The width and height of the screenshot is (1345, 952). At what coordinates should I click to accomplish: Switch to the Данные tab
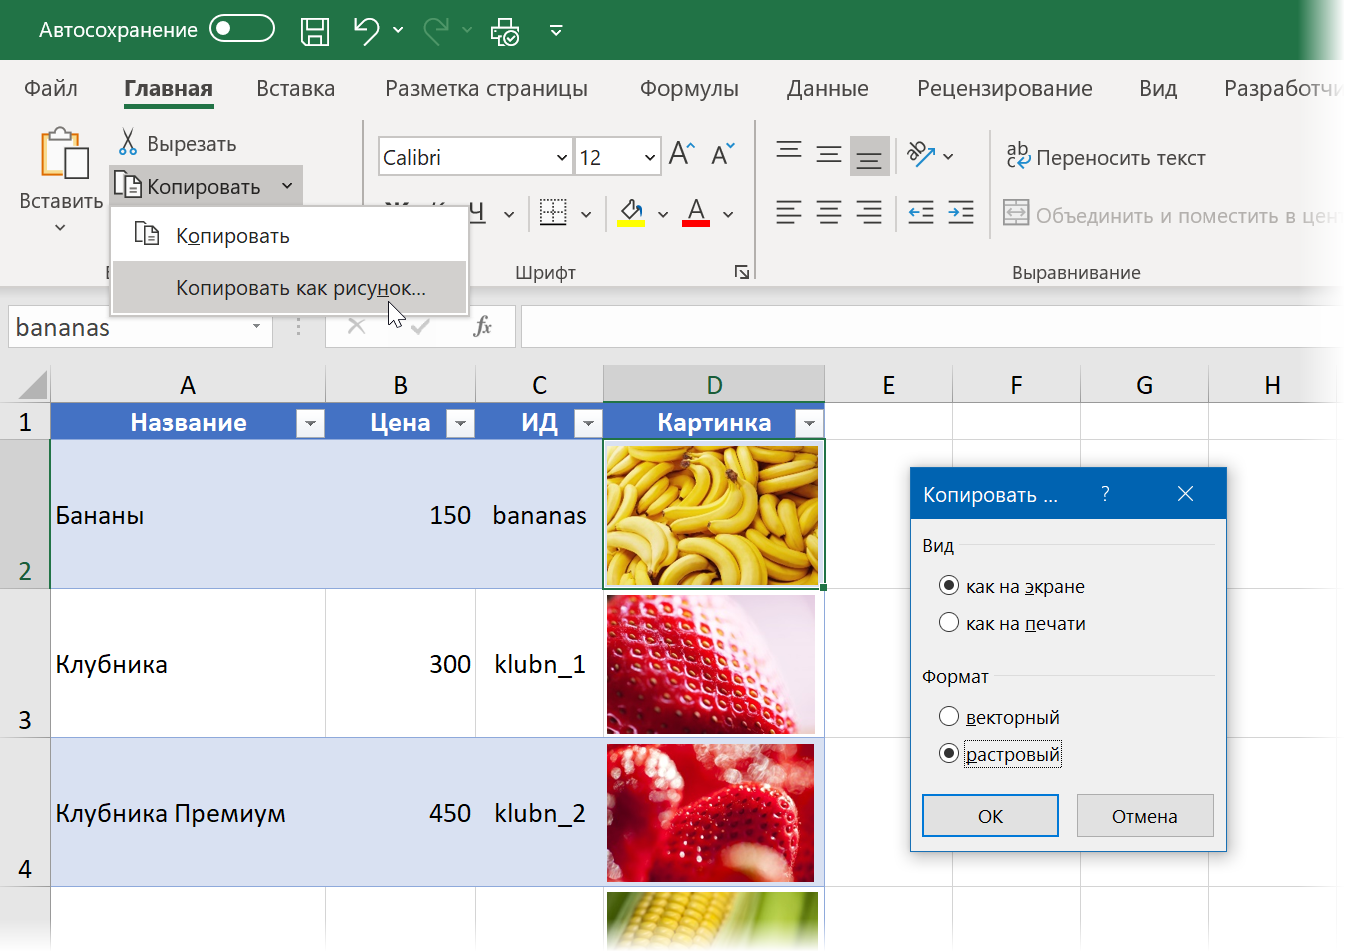[827, 88]
